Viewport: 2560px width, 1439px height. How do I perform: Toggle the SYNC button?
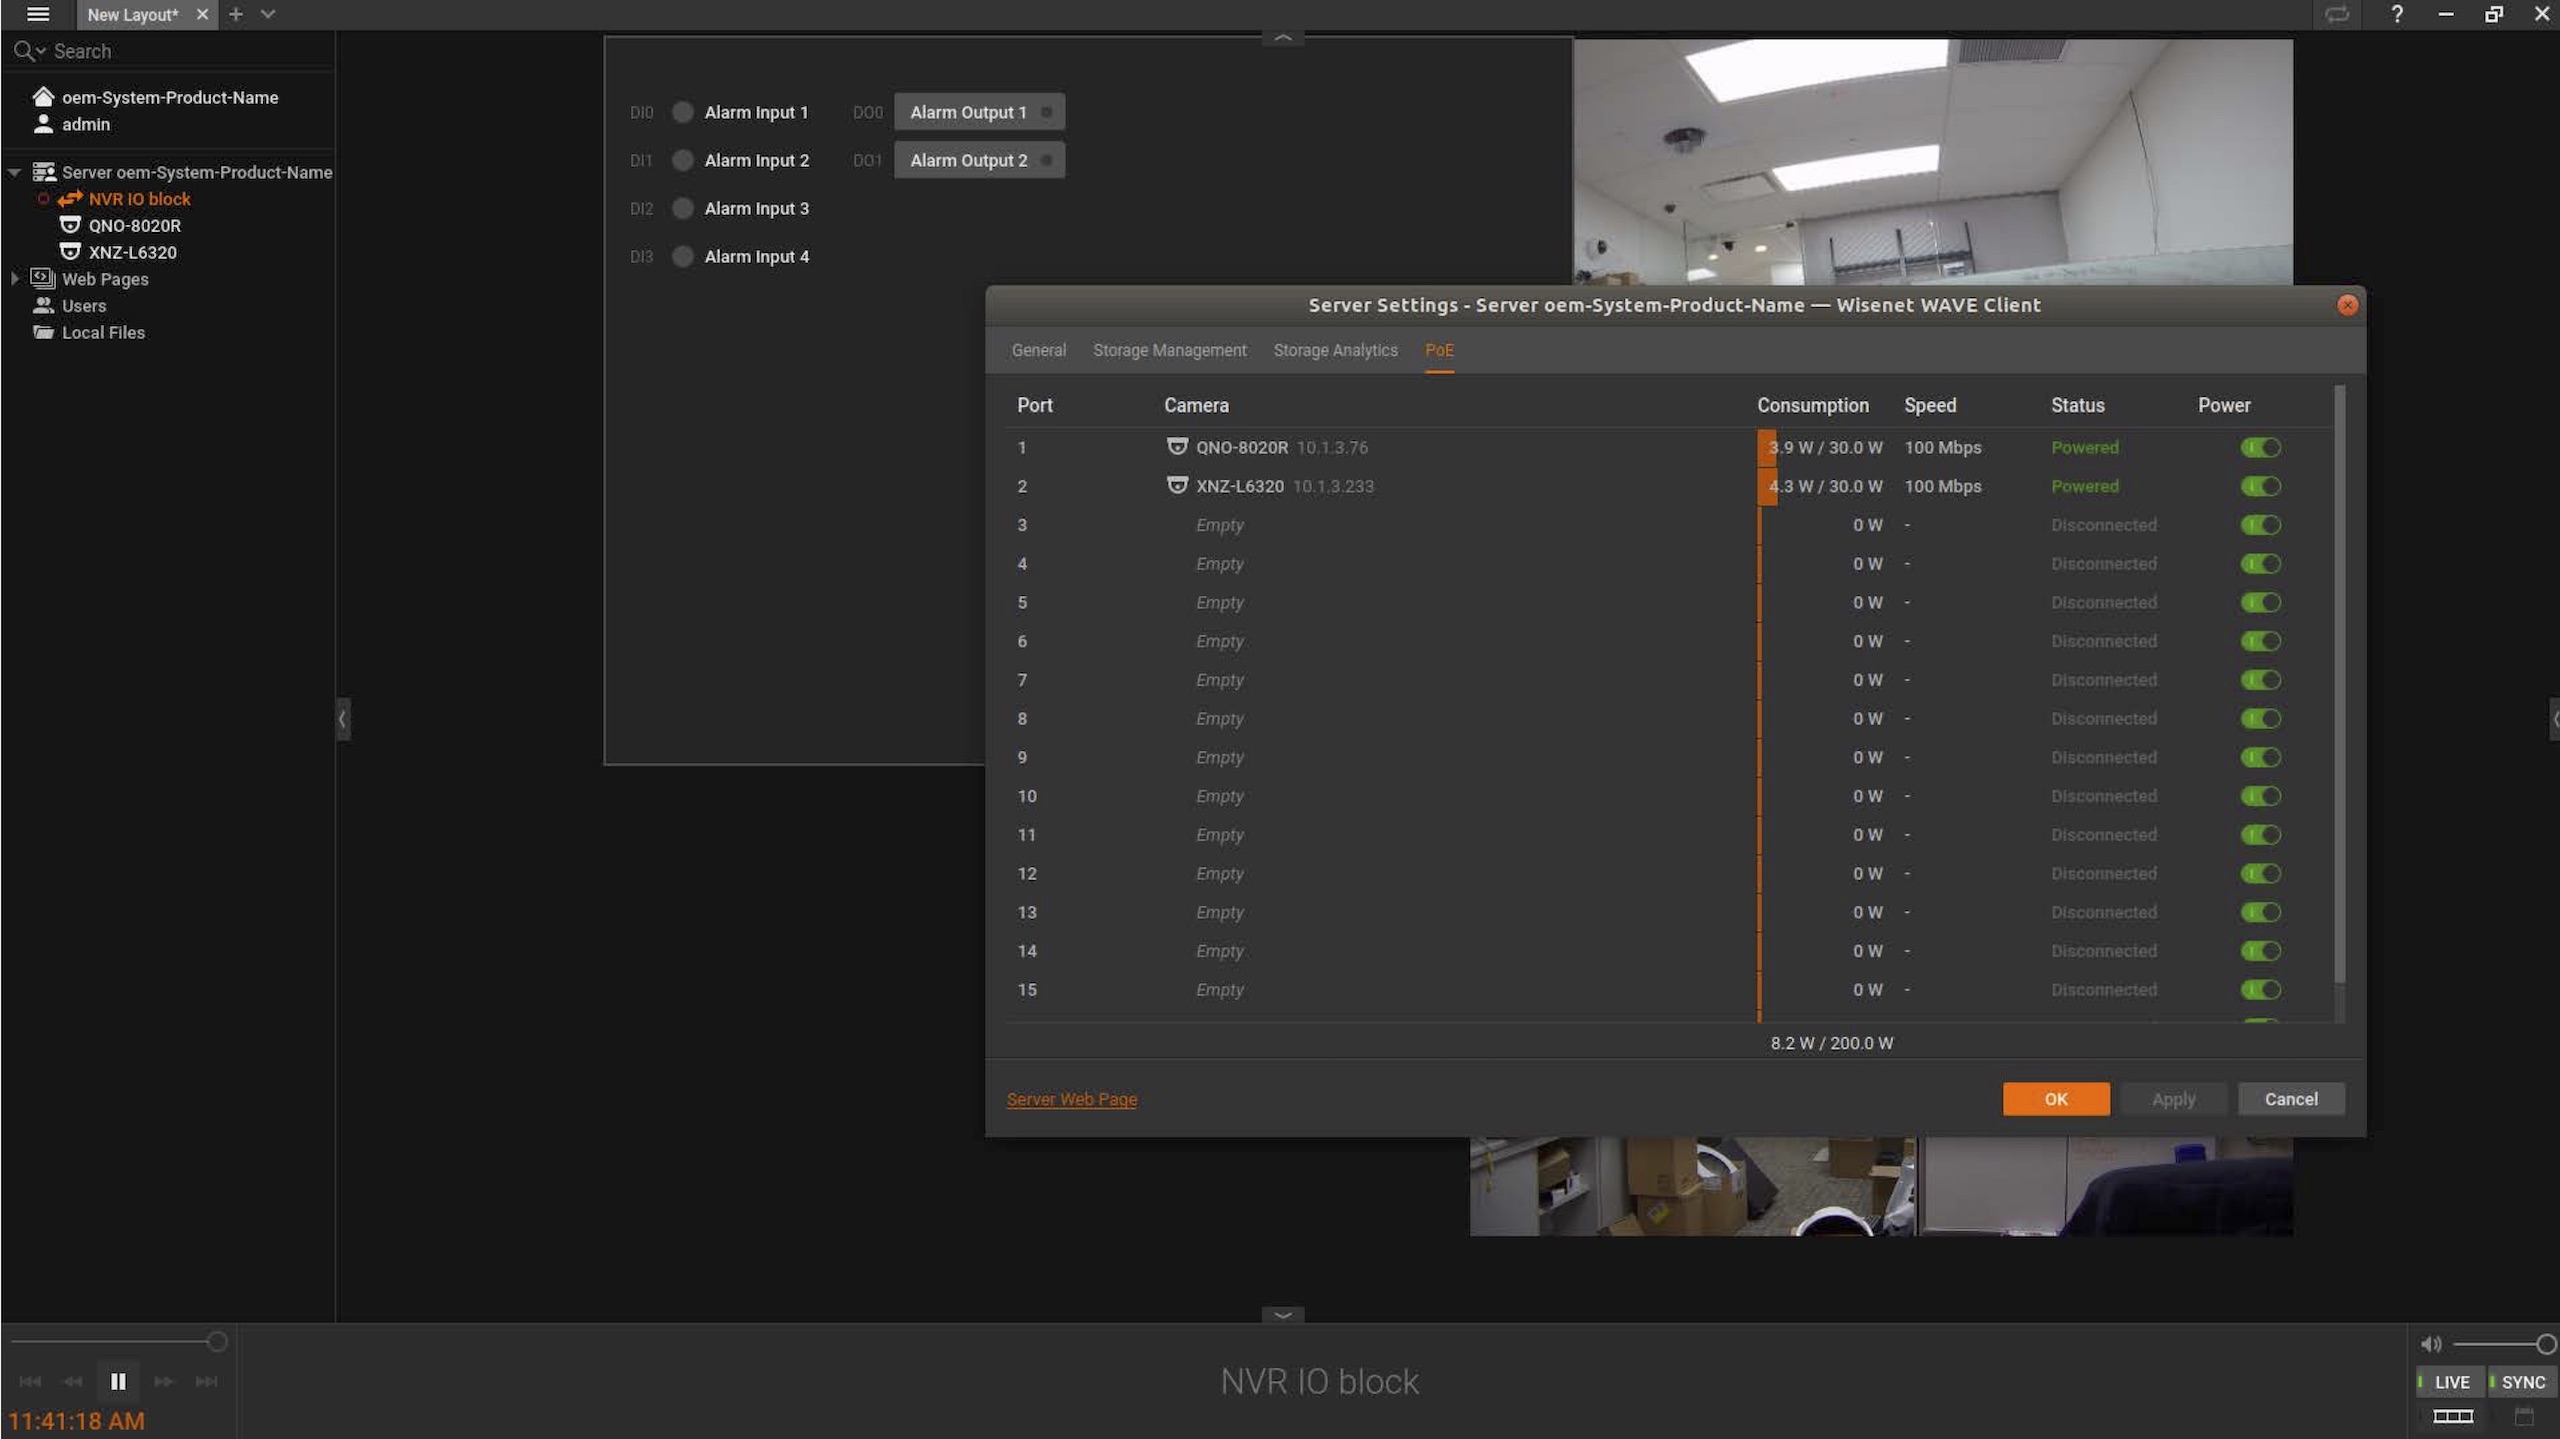[2522, 1382]
